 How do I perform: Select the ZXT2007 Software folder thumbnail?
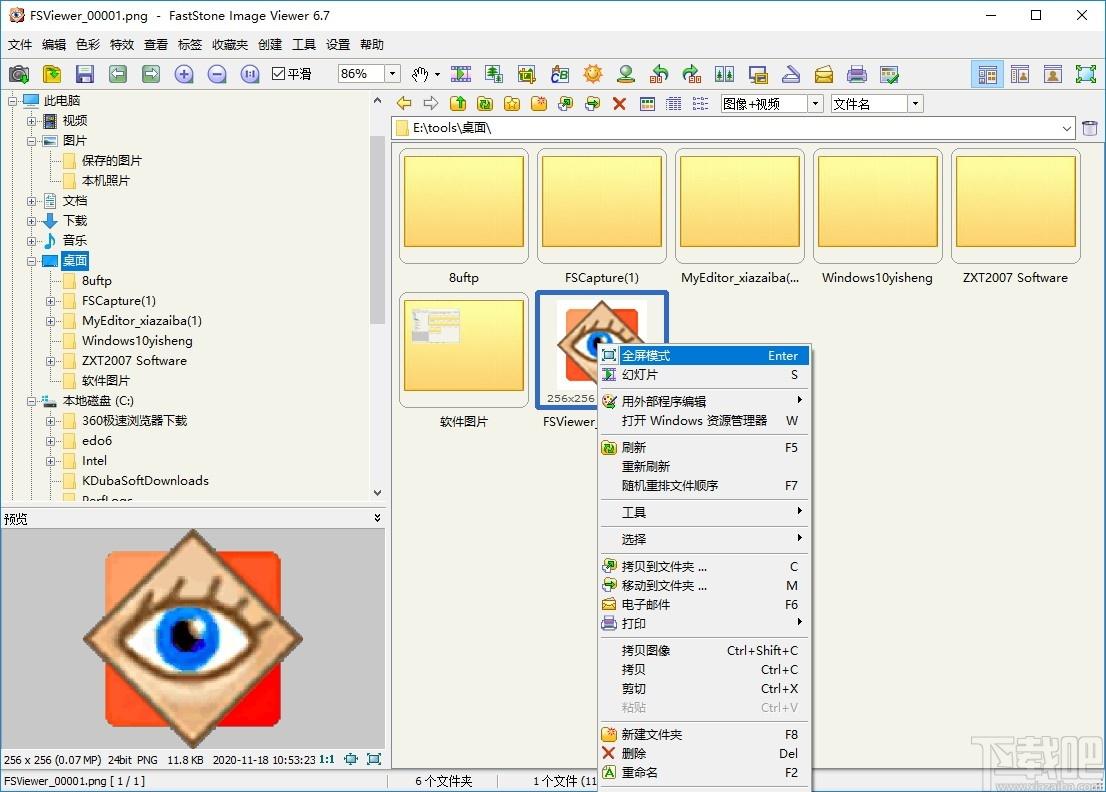click(1015, 206)
